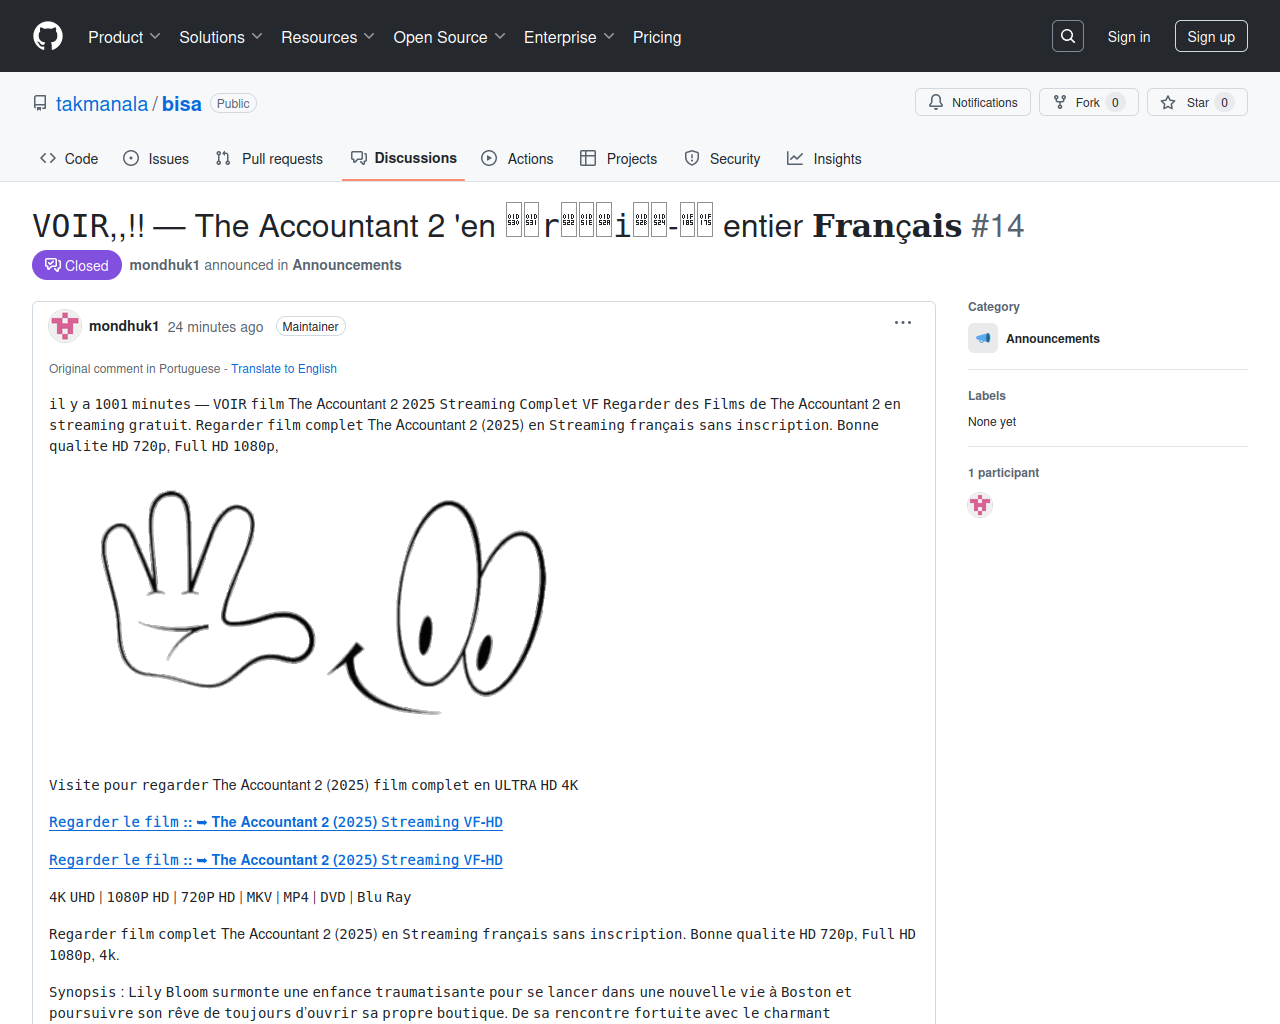
Task: Switch to the Issues tab
Action: 156,159
